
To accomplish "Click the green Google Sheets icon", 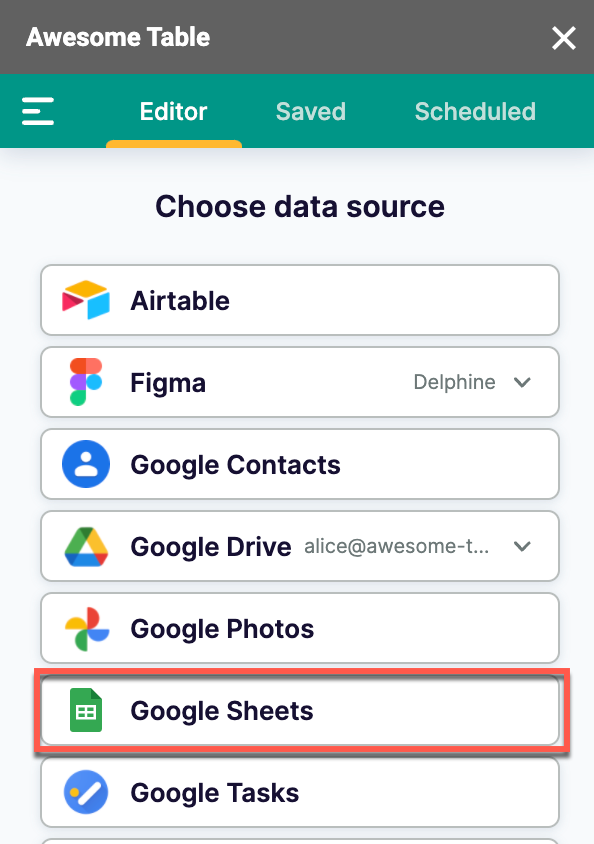I will (86, 711).
